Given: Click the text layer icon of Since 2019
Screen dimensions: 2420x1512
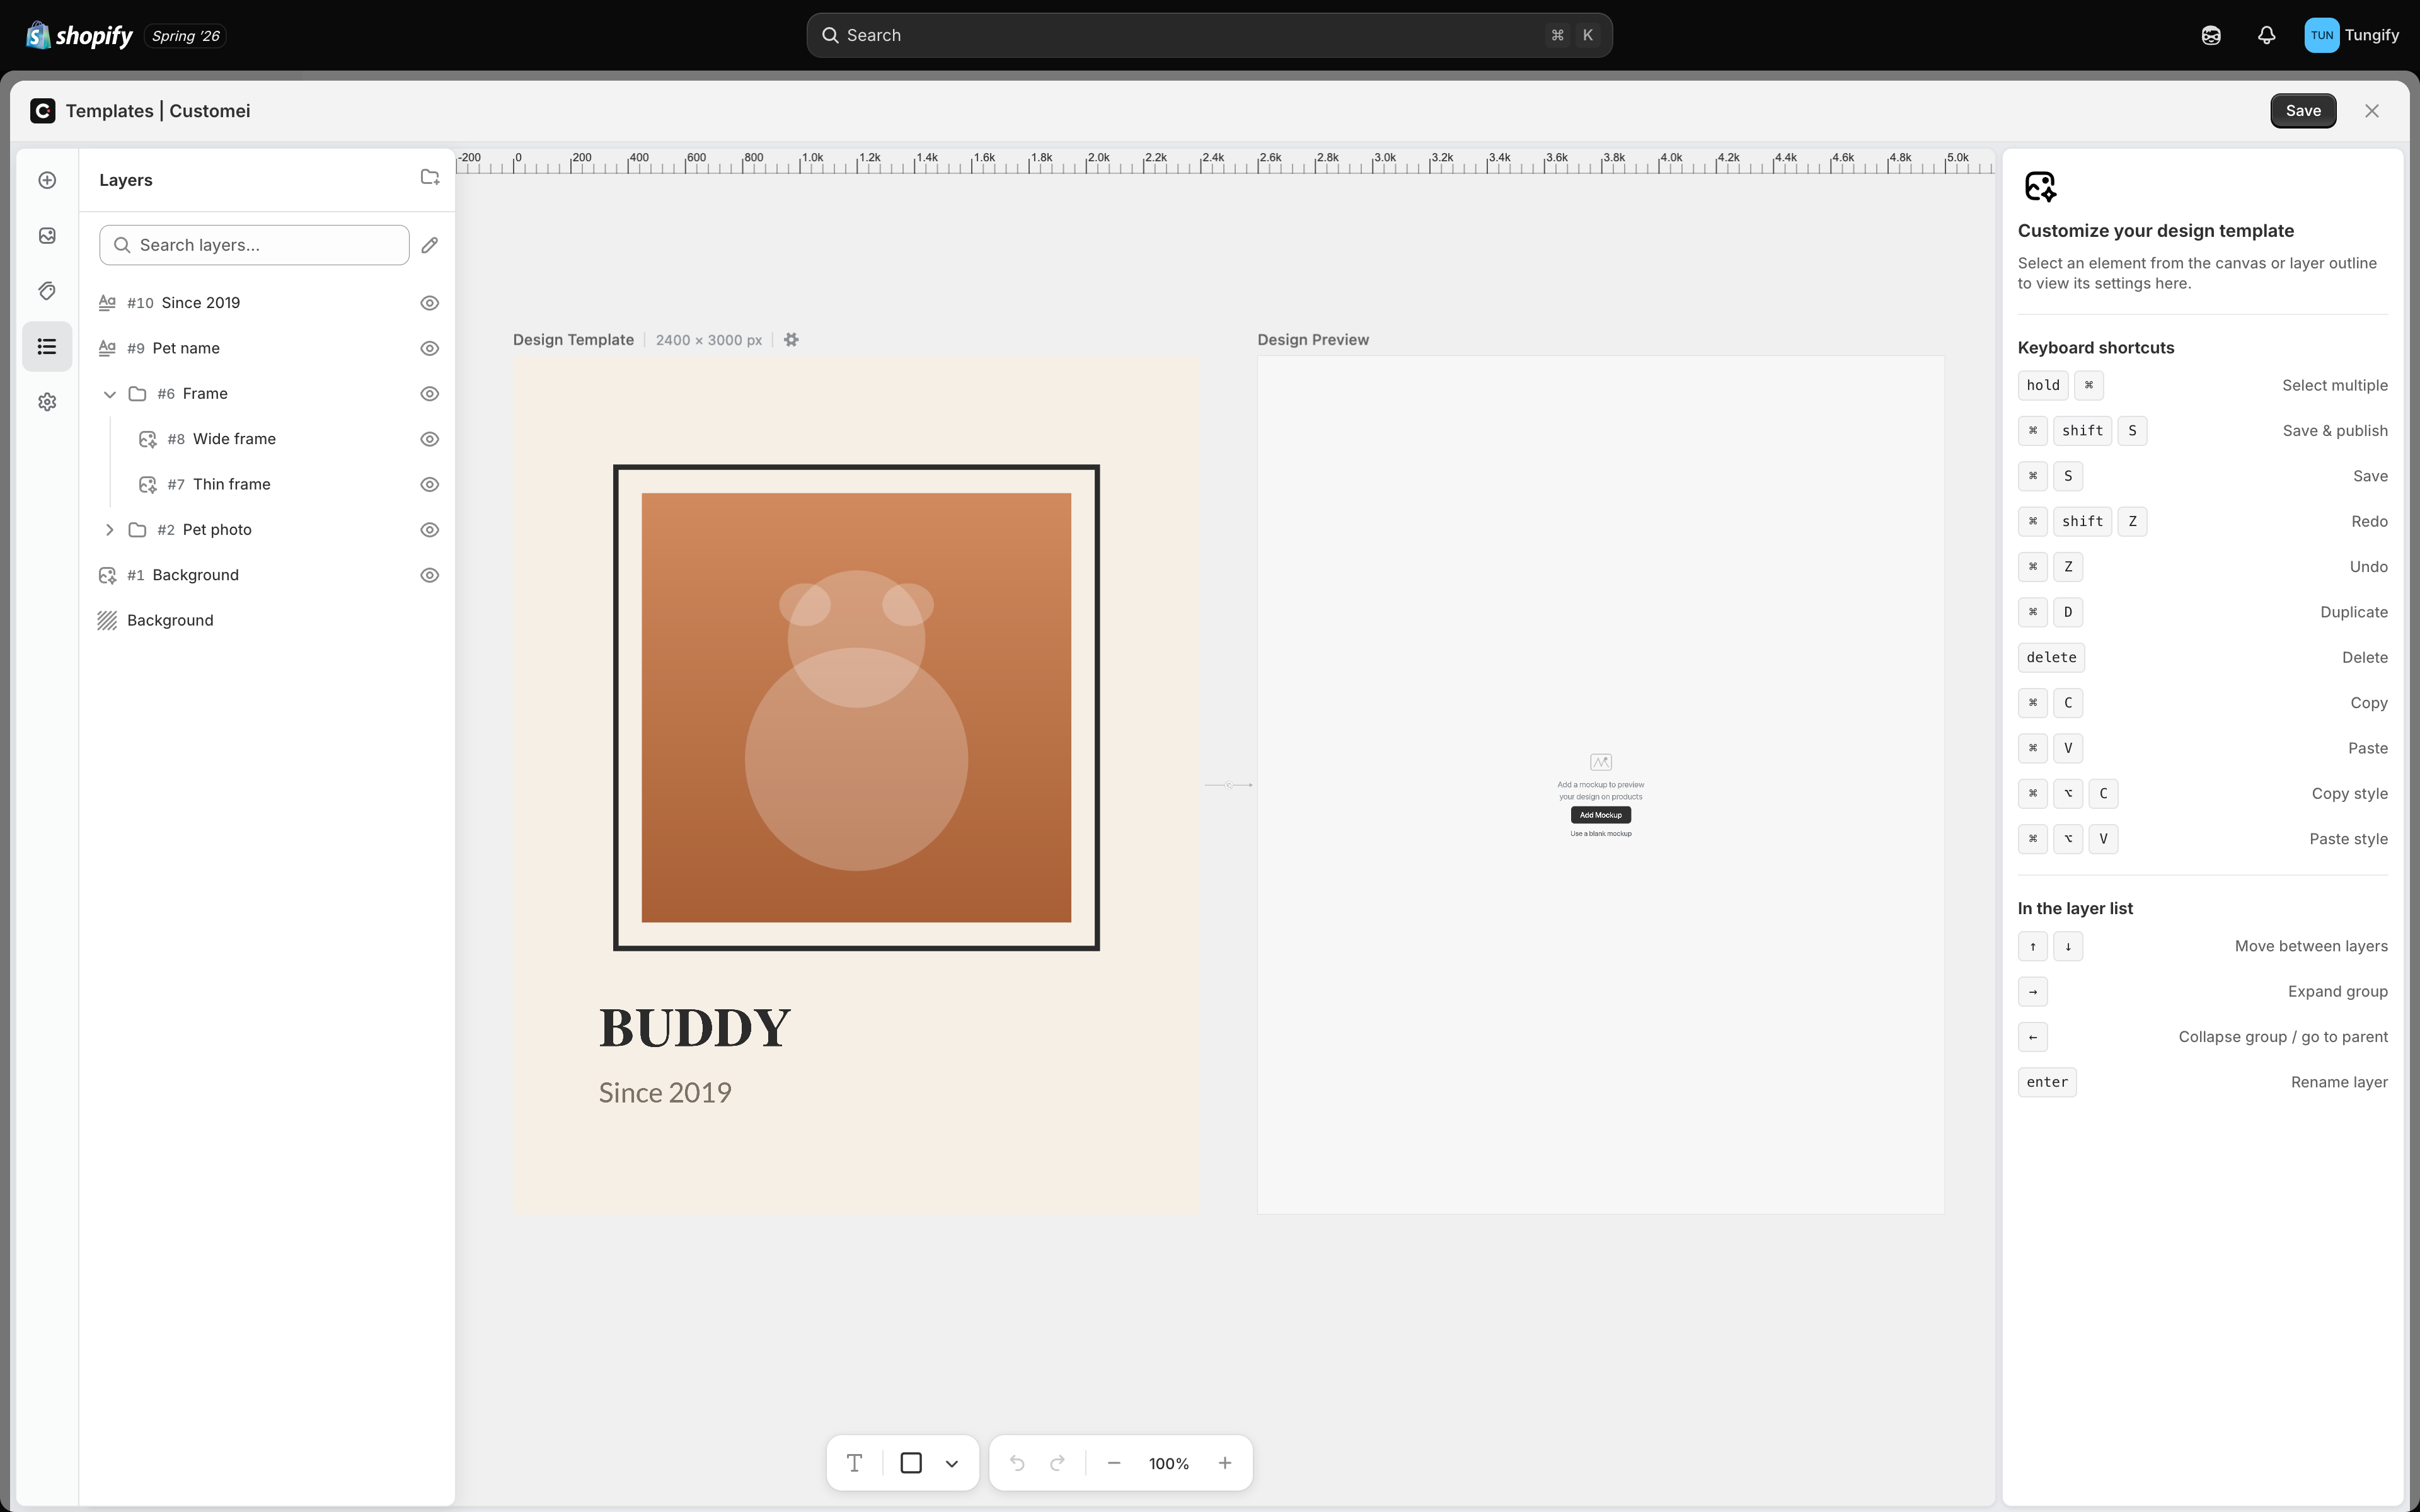Looking at the screenshot, I should [x=107, y=303].
